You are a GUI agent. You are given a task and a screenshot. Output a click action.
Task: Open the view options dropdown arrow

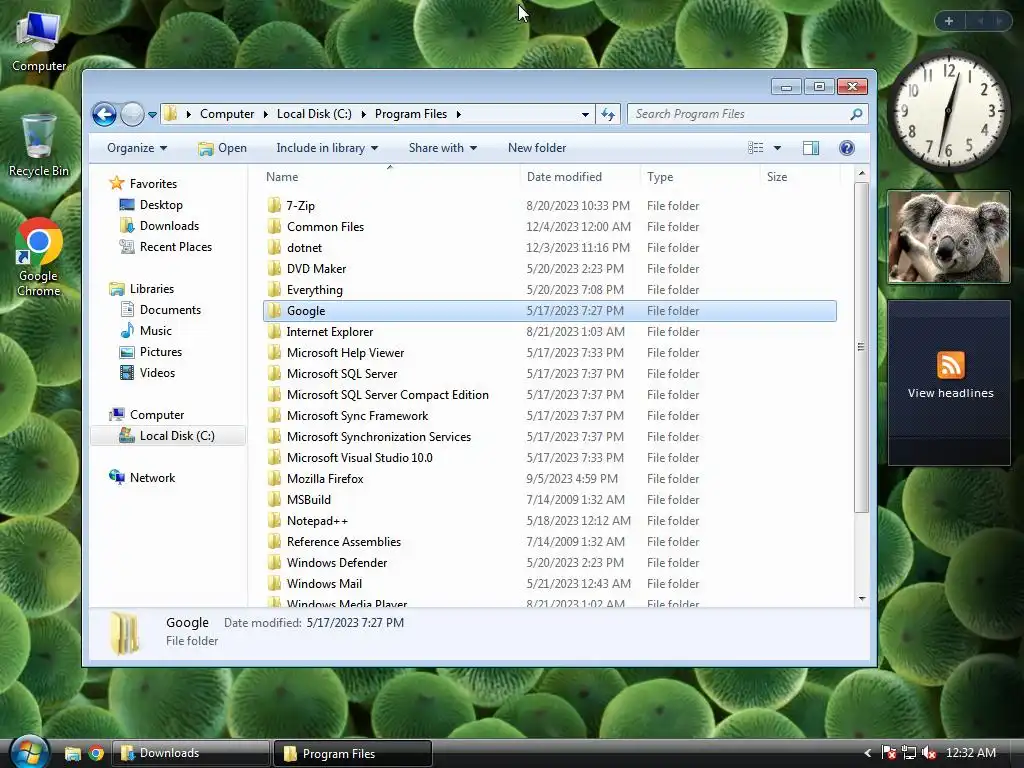tap(777, 148)
